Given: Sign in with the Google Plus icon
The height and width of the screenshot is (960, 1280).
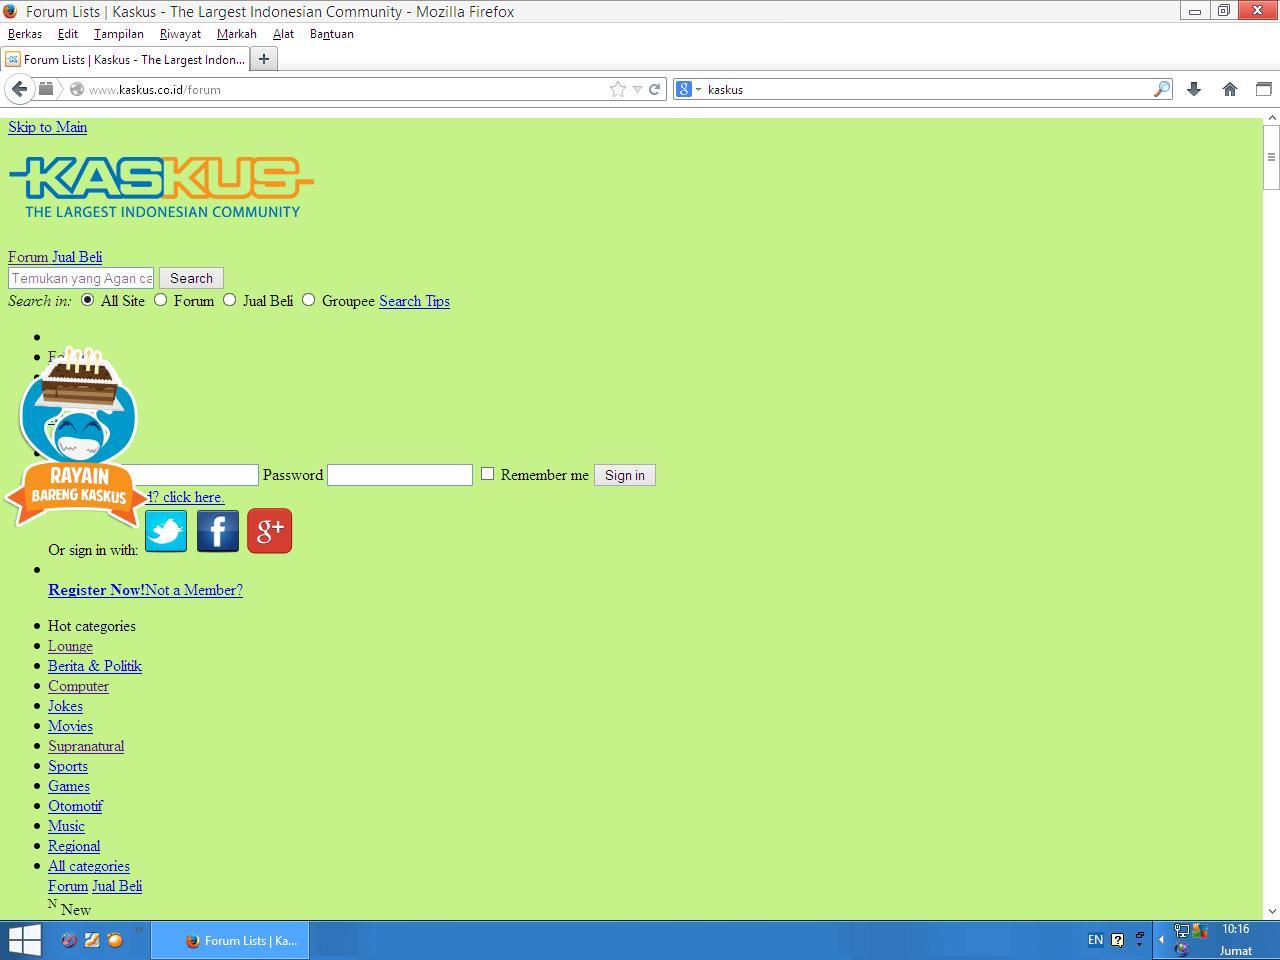Looking at the screenshot, I should pyautogui.click(x=269, y=531).
